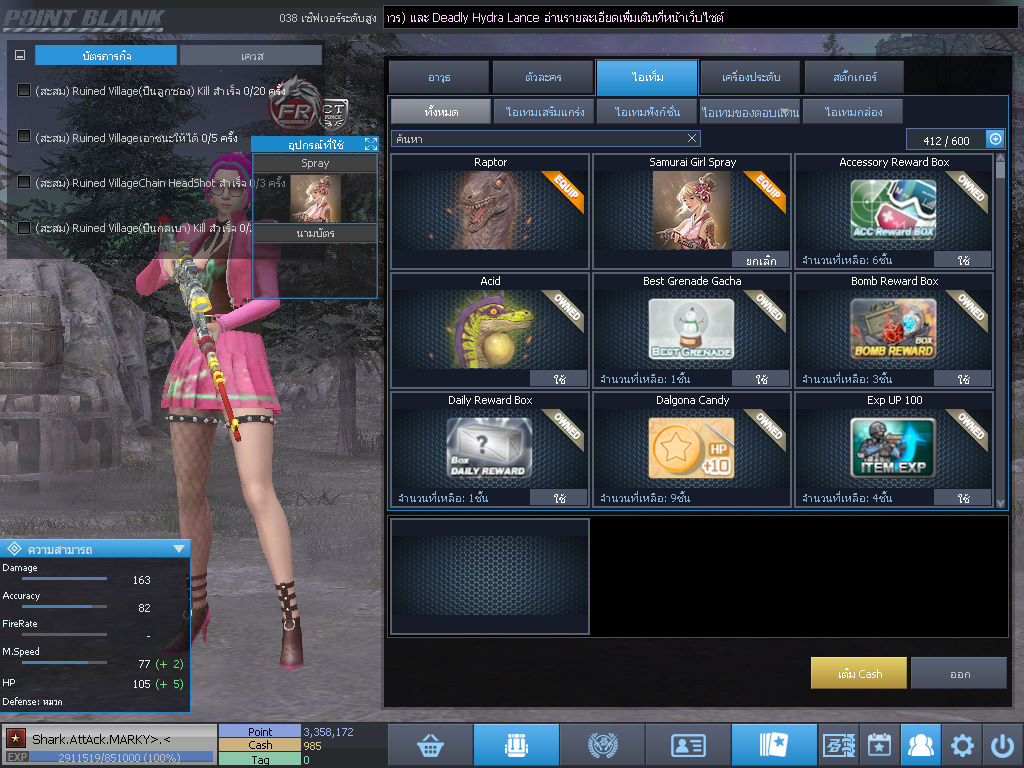Click the ออก exit button

pos(959,673)
